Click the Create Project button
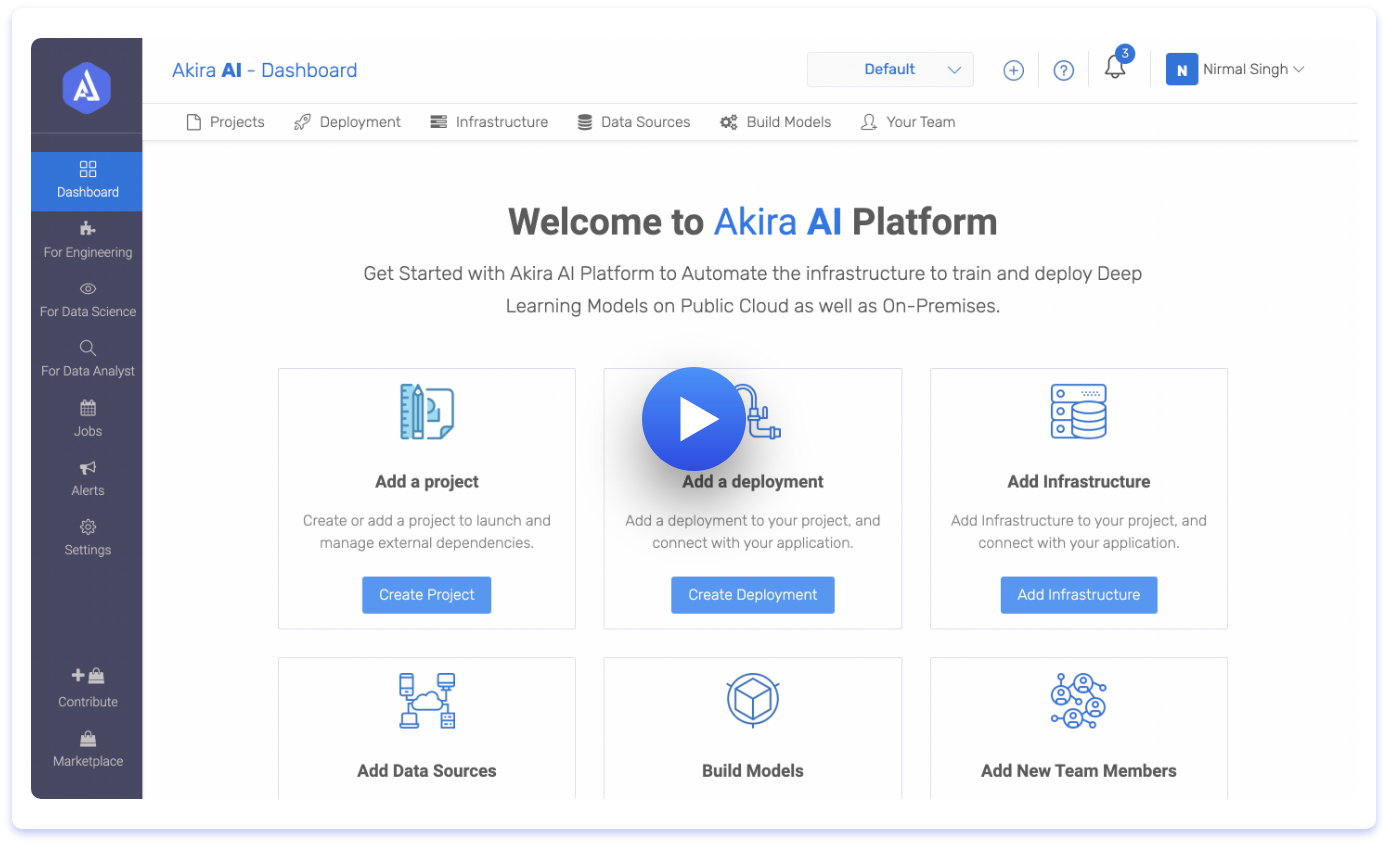 [427, 595]
